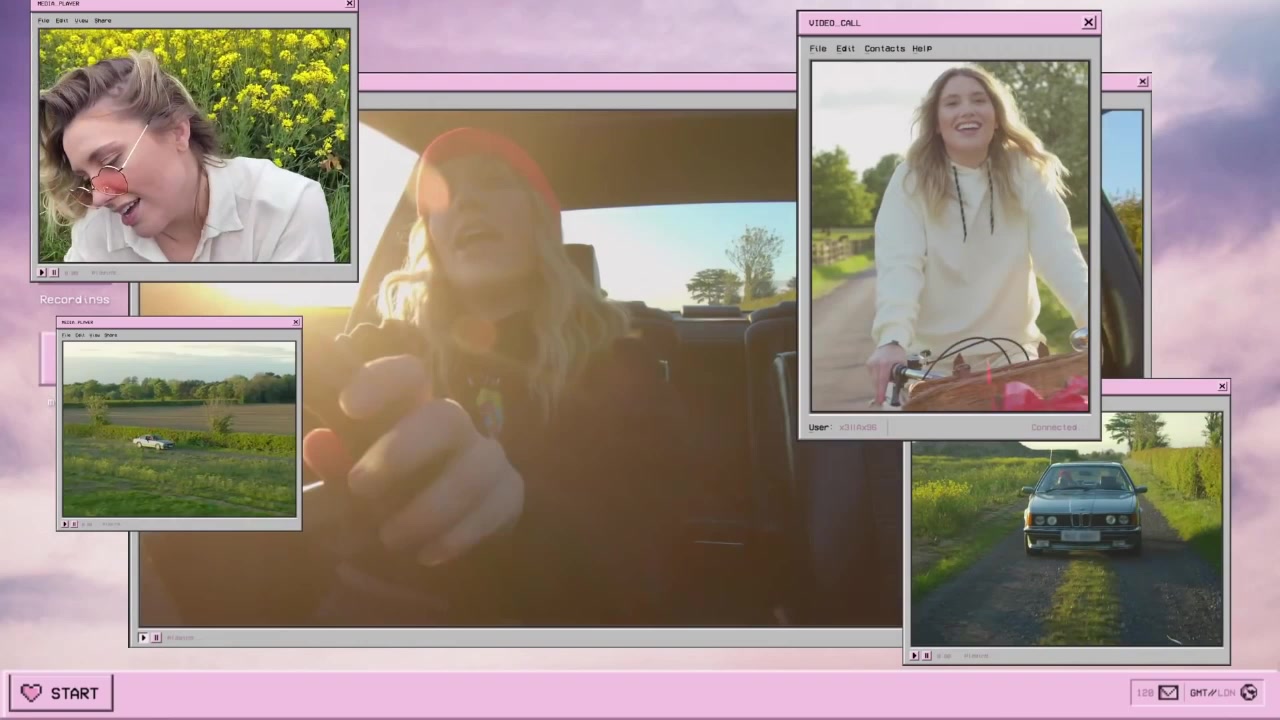Open View menu in the aerial field Media Player

pyautogui.click(x=95, y=335)
